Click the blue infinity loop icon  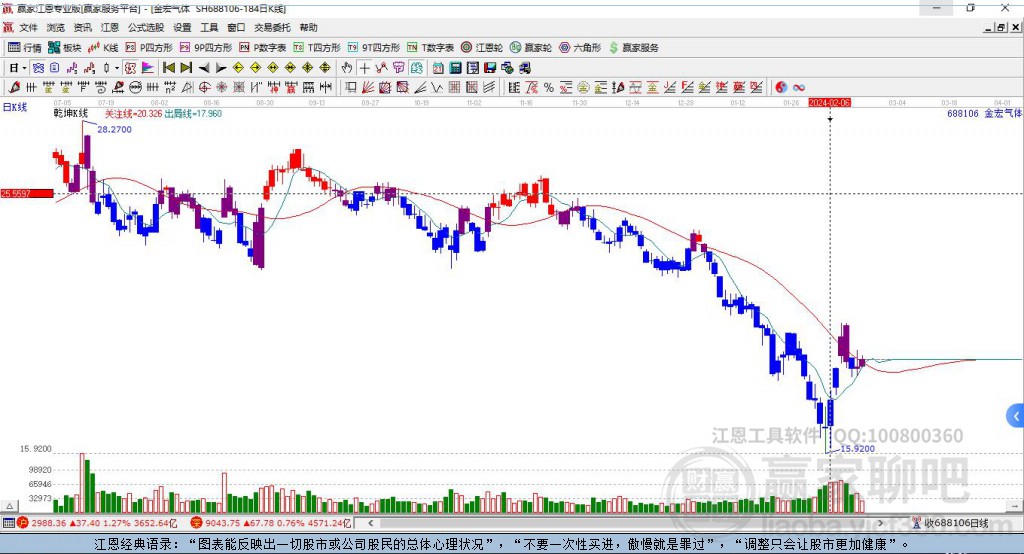(798, 87)
